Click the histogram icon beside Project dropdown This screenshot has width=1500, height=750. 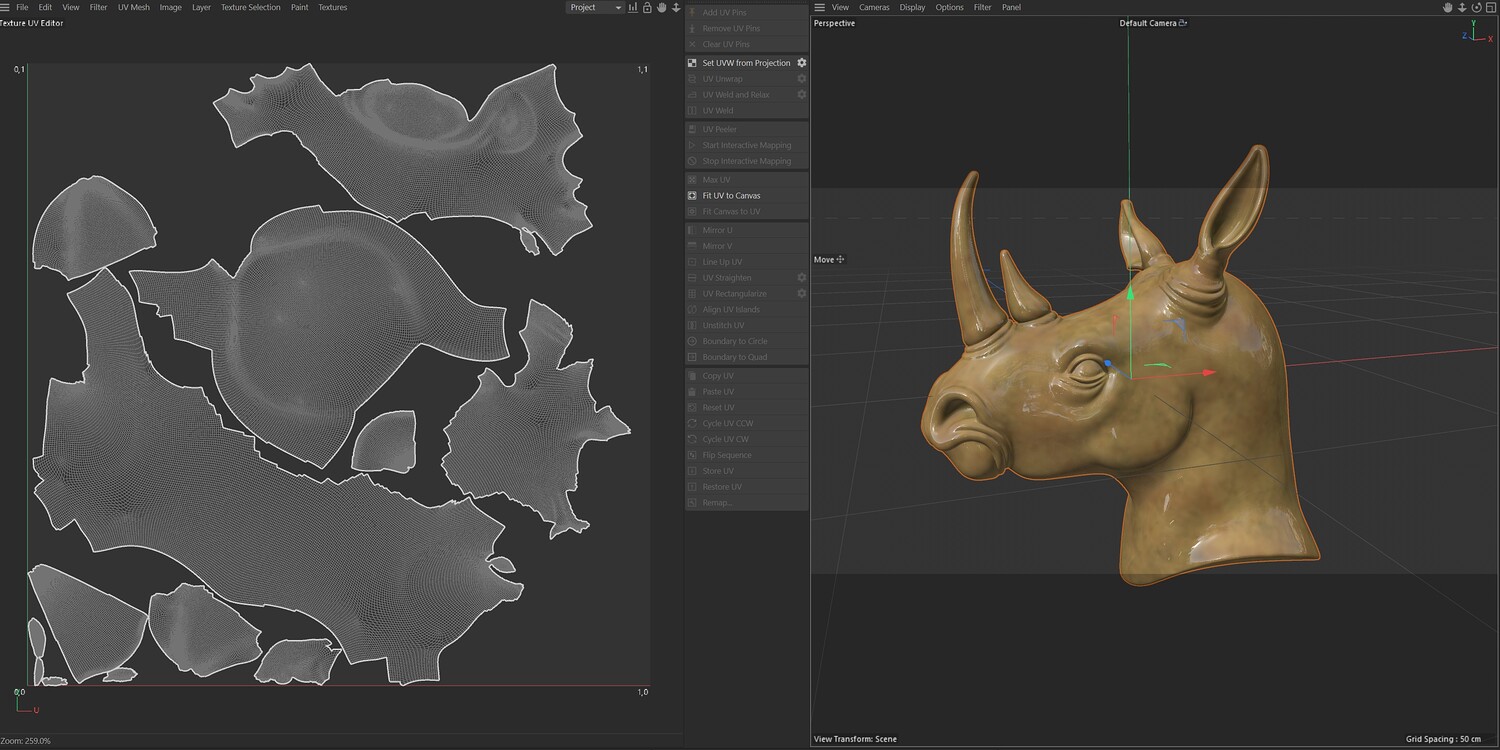click(633, 7)
